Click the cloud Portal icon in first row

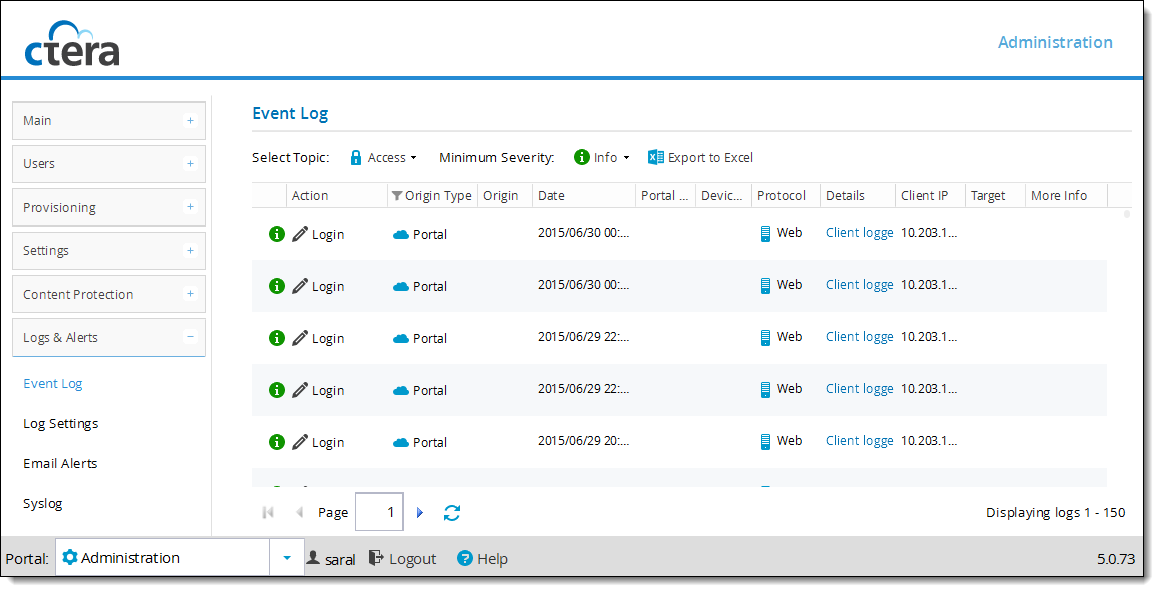pyautogui.click(x=401, y=234)
